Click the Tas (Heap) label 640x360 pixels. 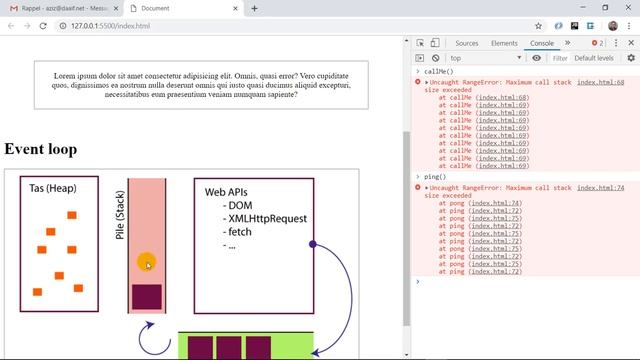[x=53, y=188]
